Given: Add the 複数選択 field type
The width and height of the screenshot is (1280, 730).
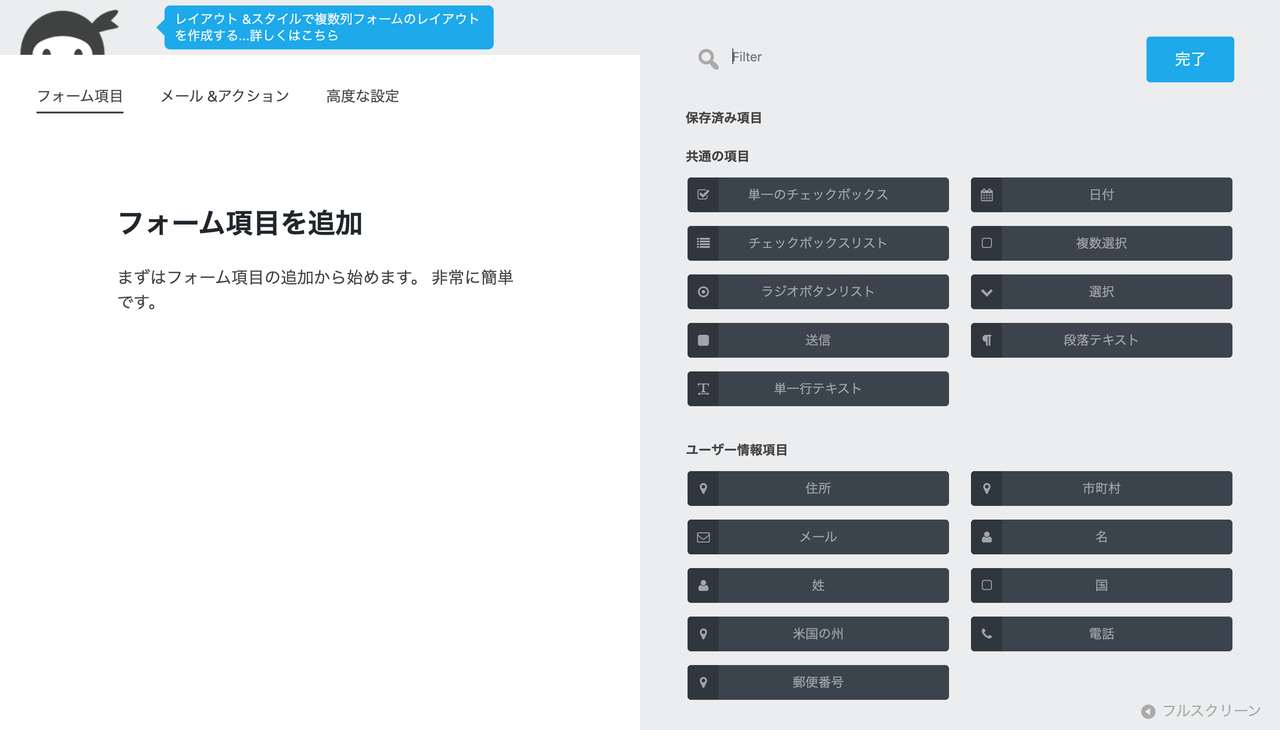Looking at the screenshot, I should 1101,243.
